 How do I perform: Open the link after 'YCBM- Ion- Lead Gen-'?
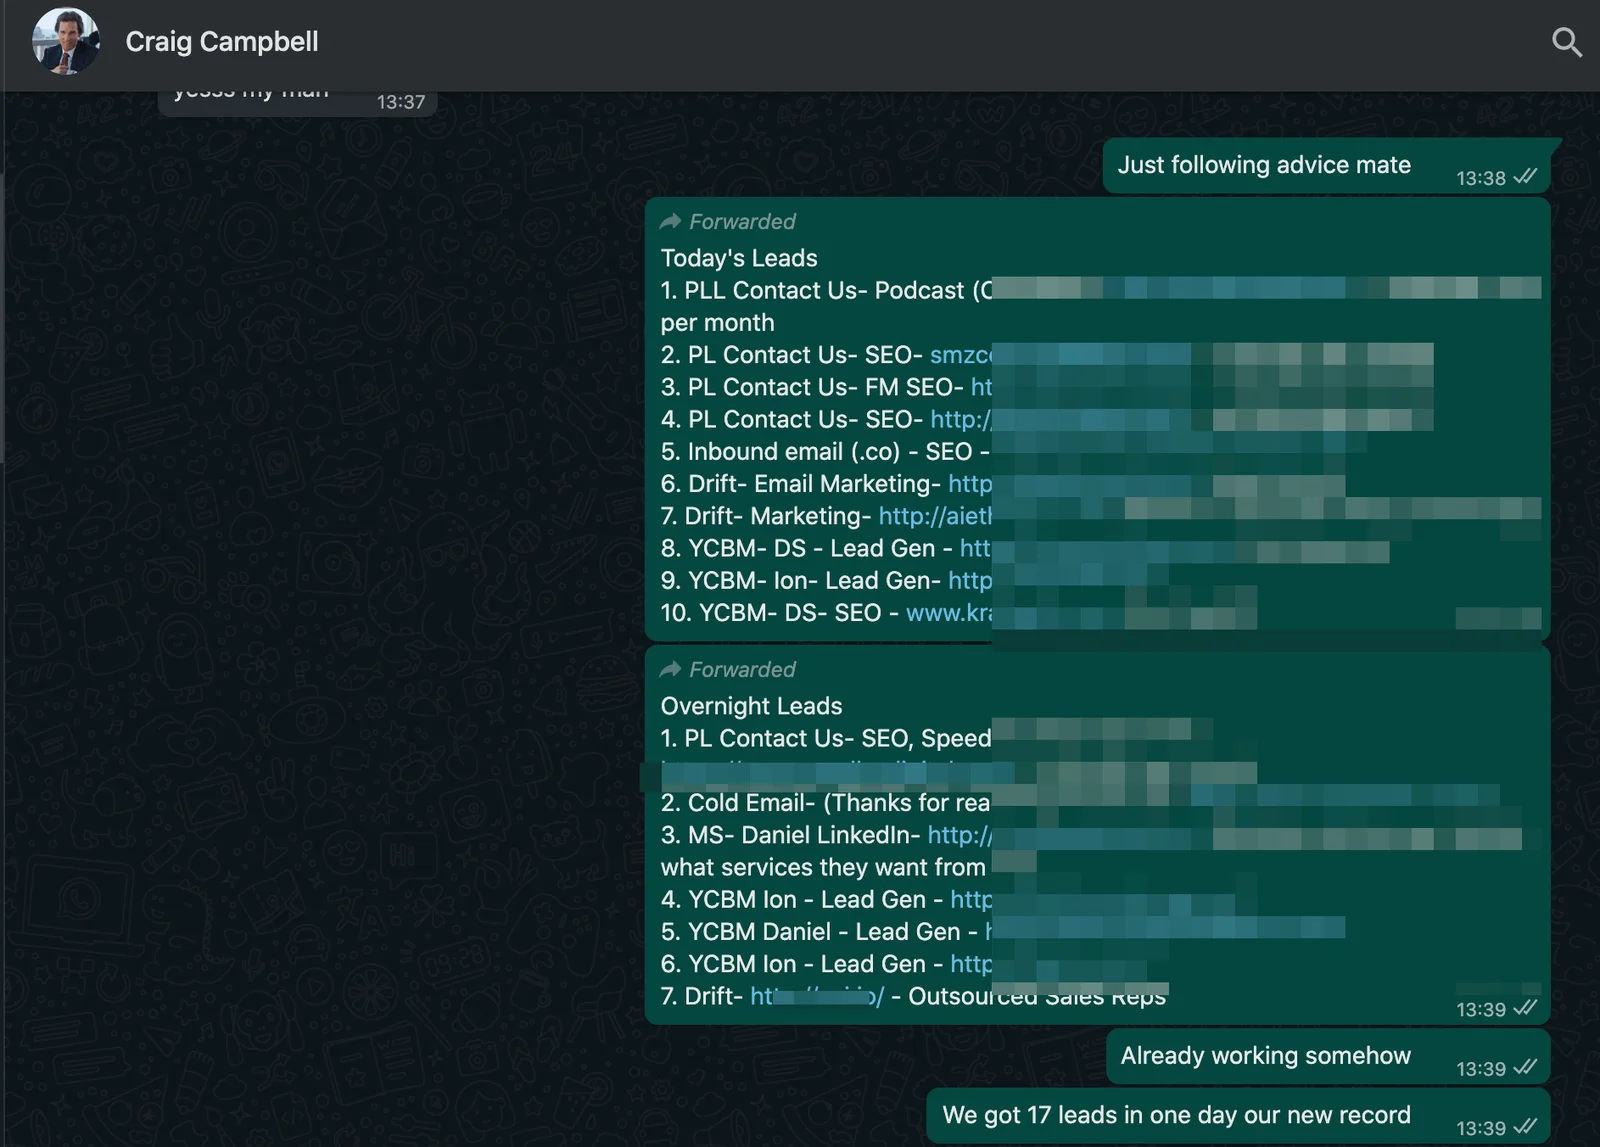tap(970, 580)
